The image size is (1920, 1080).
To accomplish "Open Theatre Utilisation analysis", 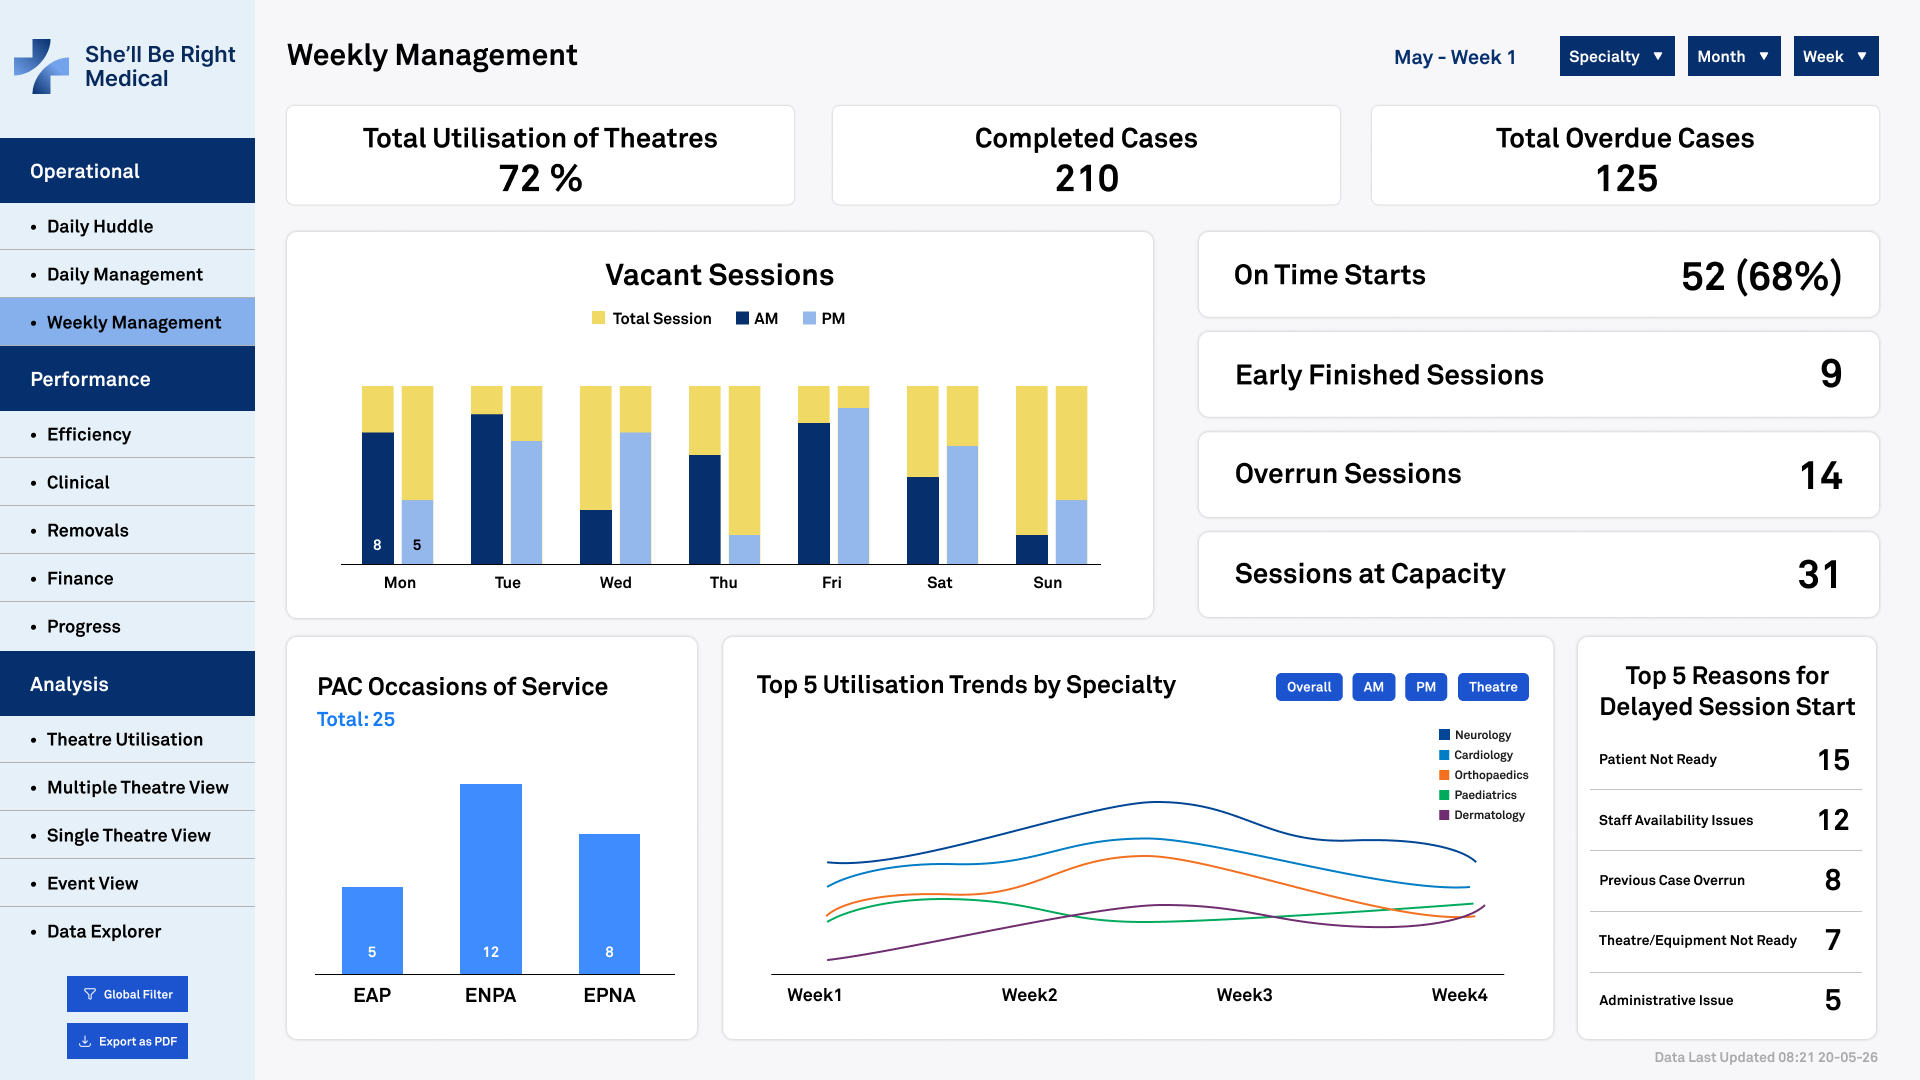I will [x=127, y=739].
